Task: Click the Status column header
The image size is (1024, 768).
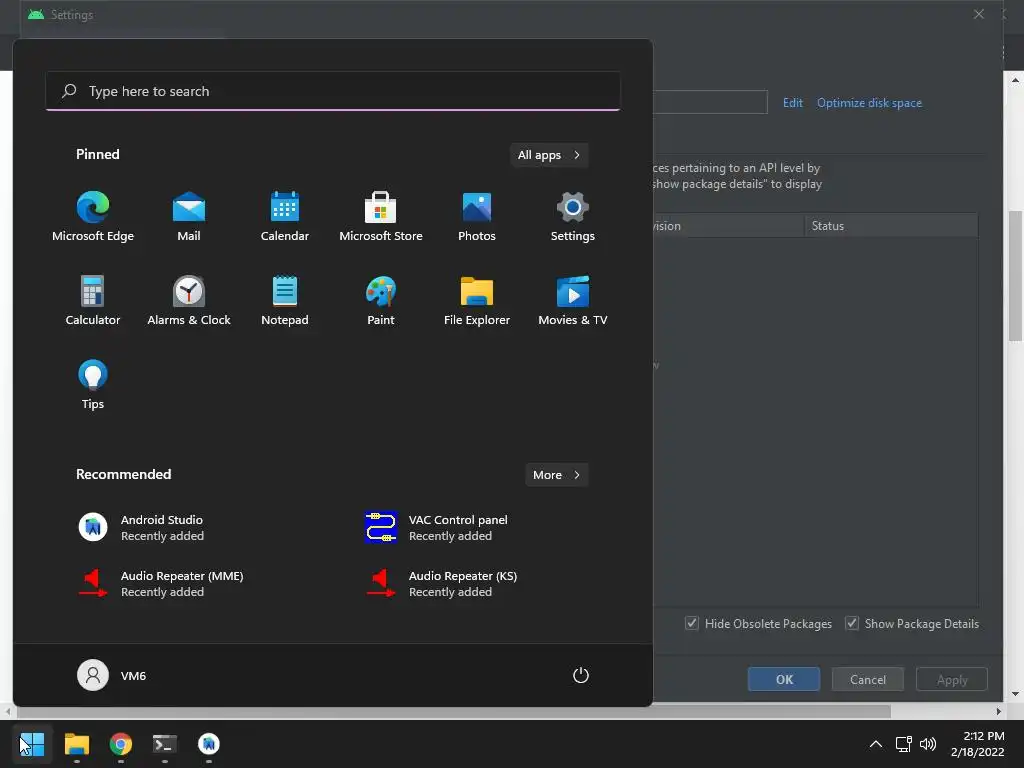Action: 891,226
